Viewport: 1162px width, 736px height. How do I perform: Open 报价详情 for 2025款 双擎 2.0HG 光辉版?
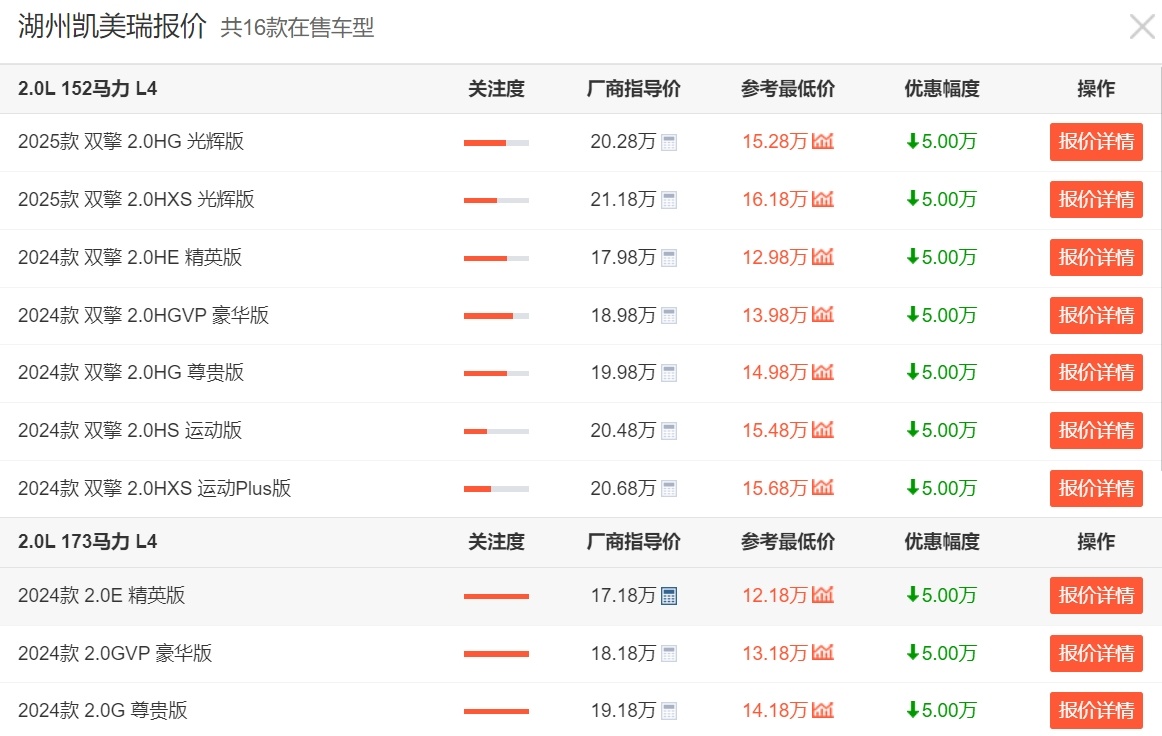point(1096,142)
